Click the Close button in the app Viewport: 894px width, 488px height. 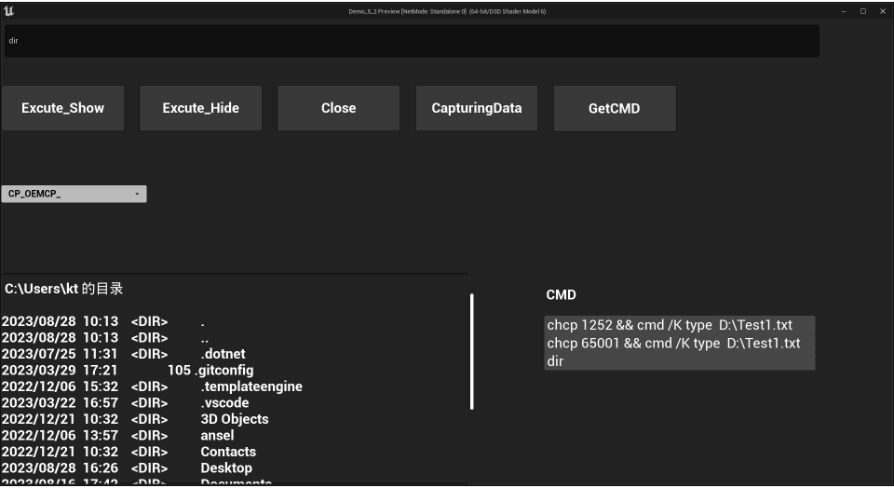coord(339,108)
